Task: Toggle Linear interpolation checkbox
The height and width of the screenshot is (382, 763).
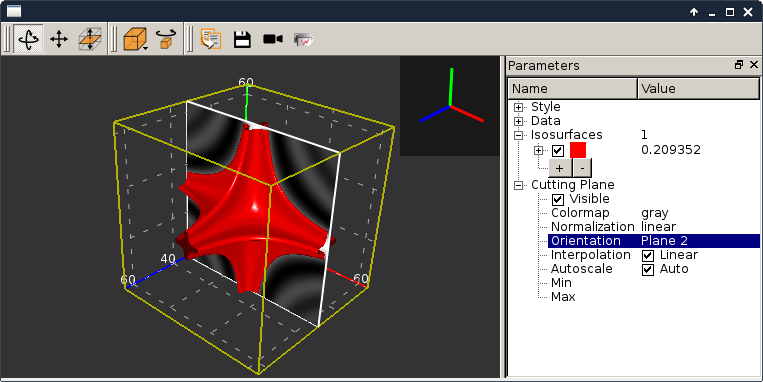Action: click(648, 255)
